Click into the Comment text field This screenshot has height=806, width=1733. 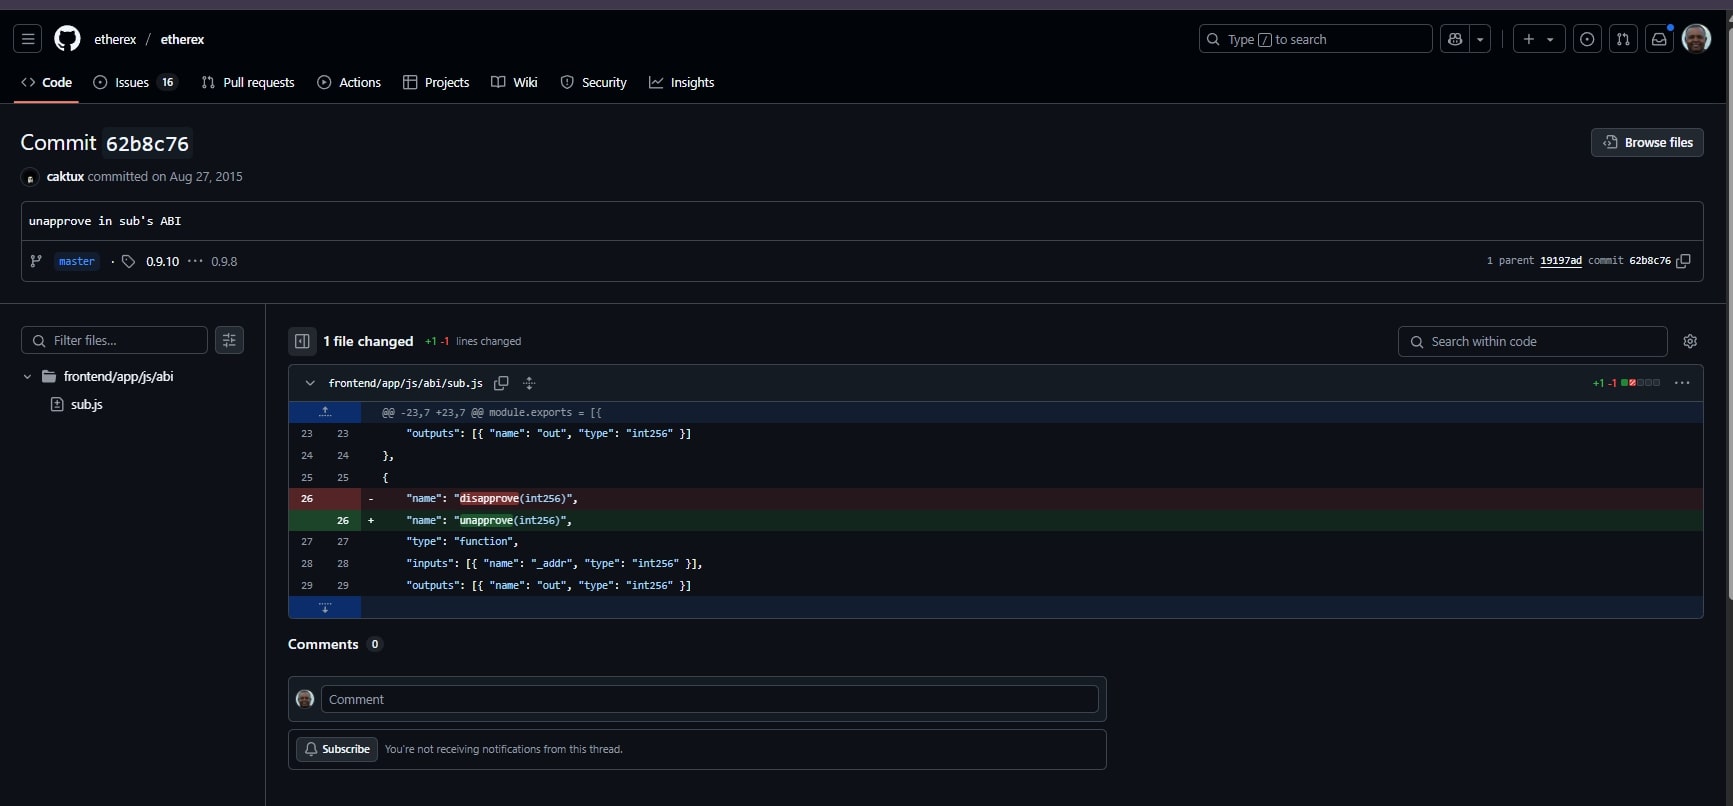coord(709,699)
